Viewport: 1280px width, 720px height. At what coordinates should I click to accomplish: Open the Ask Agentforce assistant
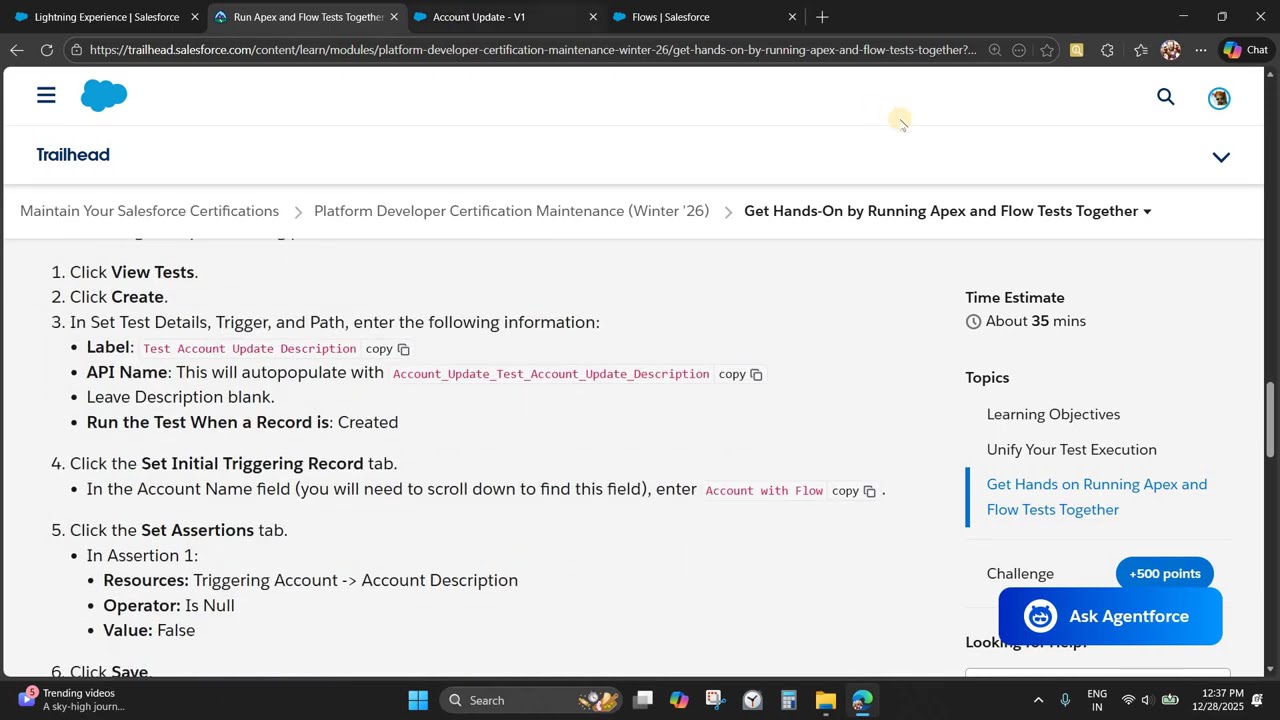tap(1110, 617)
